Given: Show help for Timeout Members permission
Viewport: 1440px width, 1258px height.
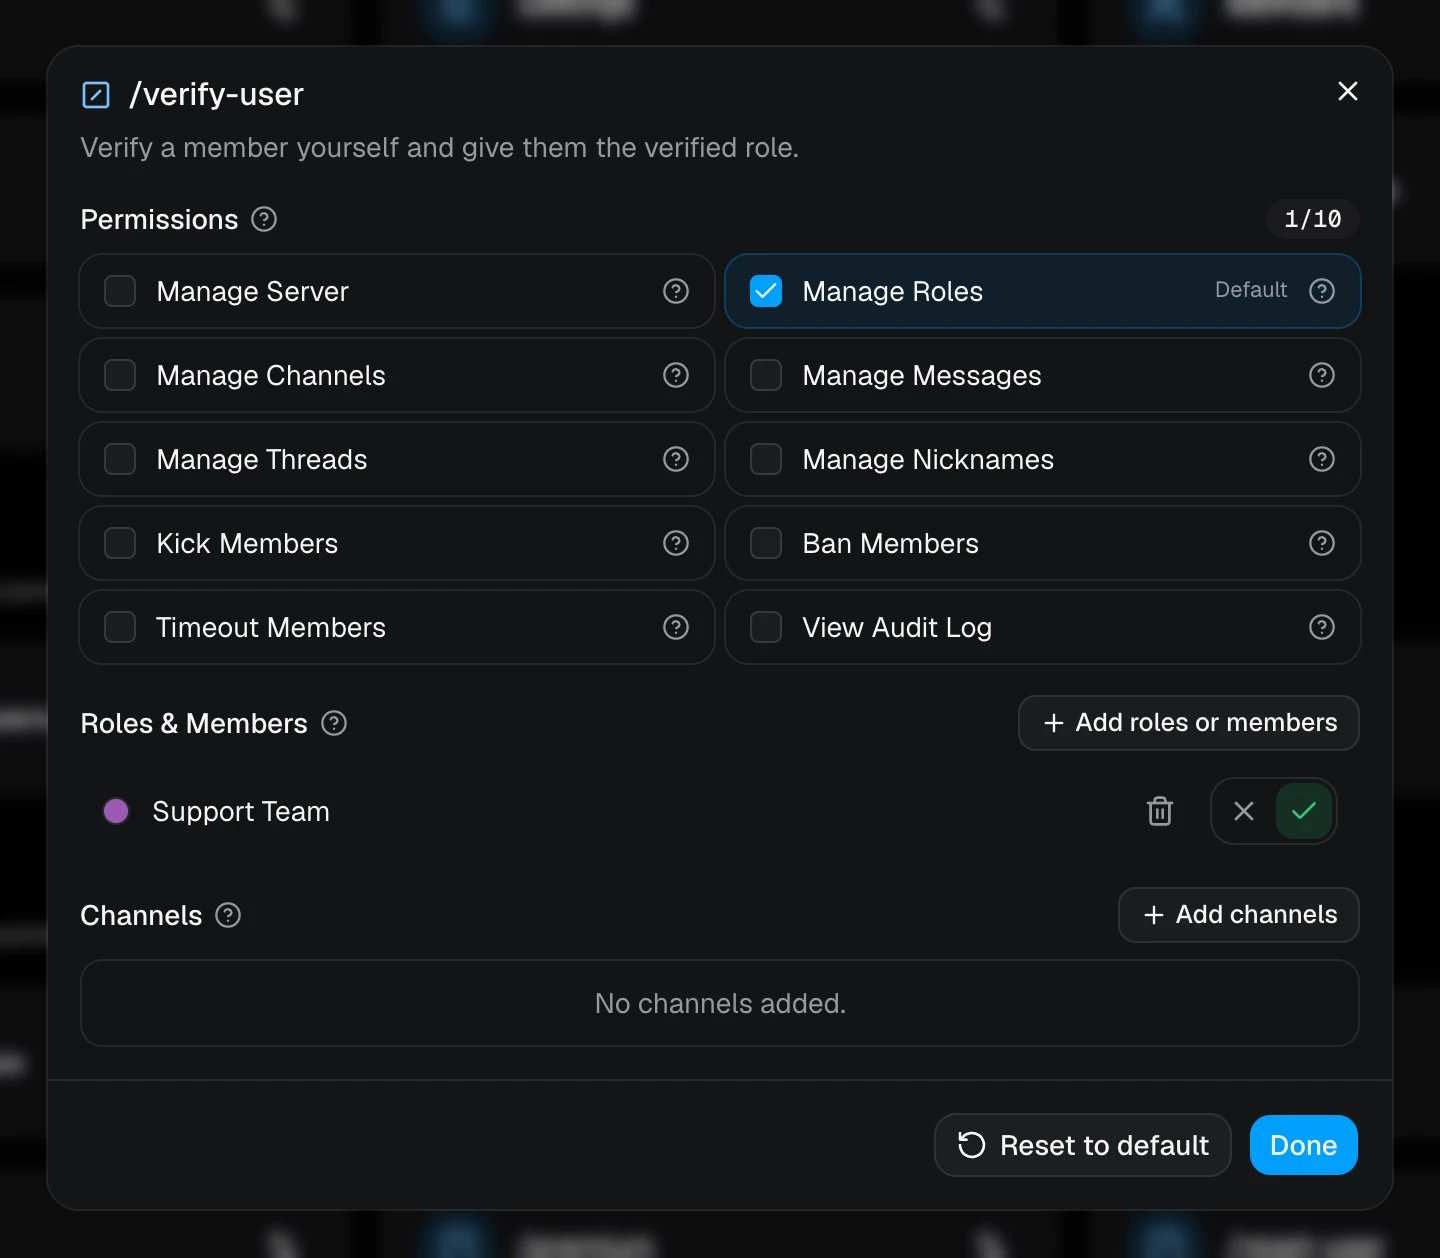Looking at the screenshot, I should 676,627.
